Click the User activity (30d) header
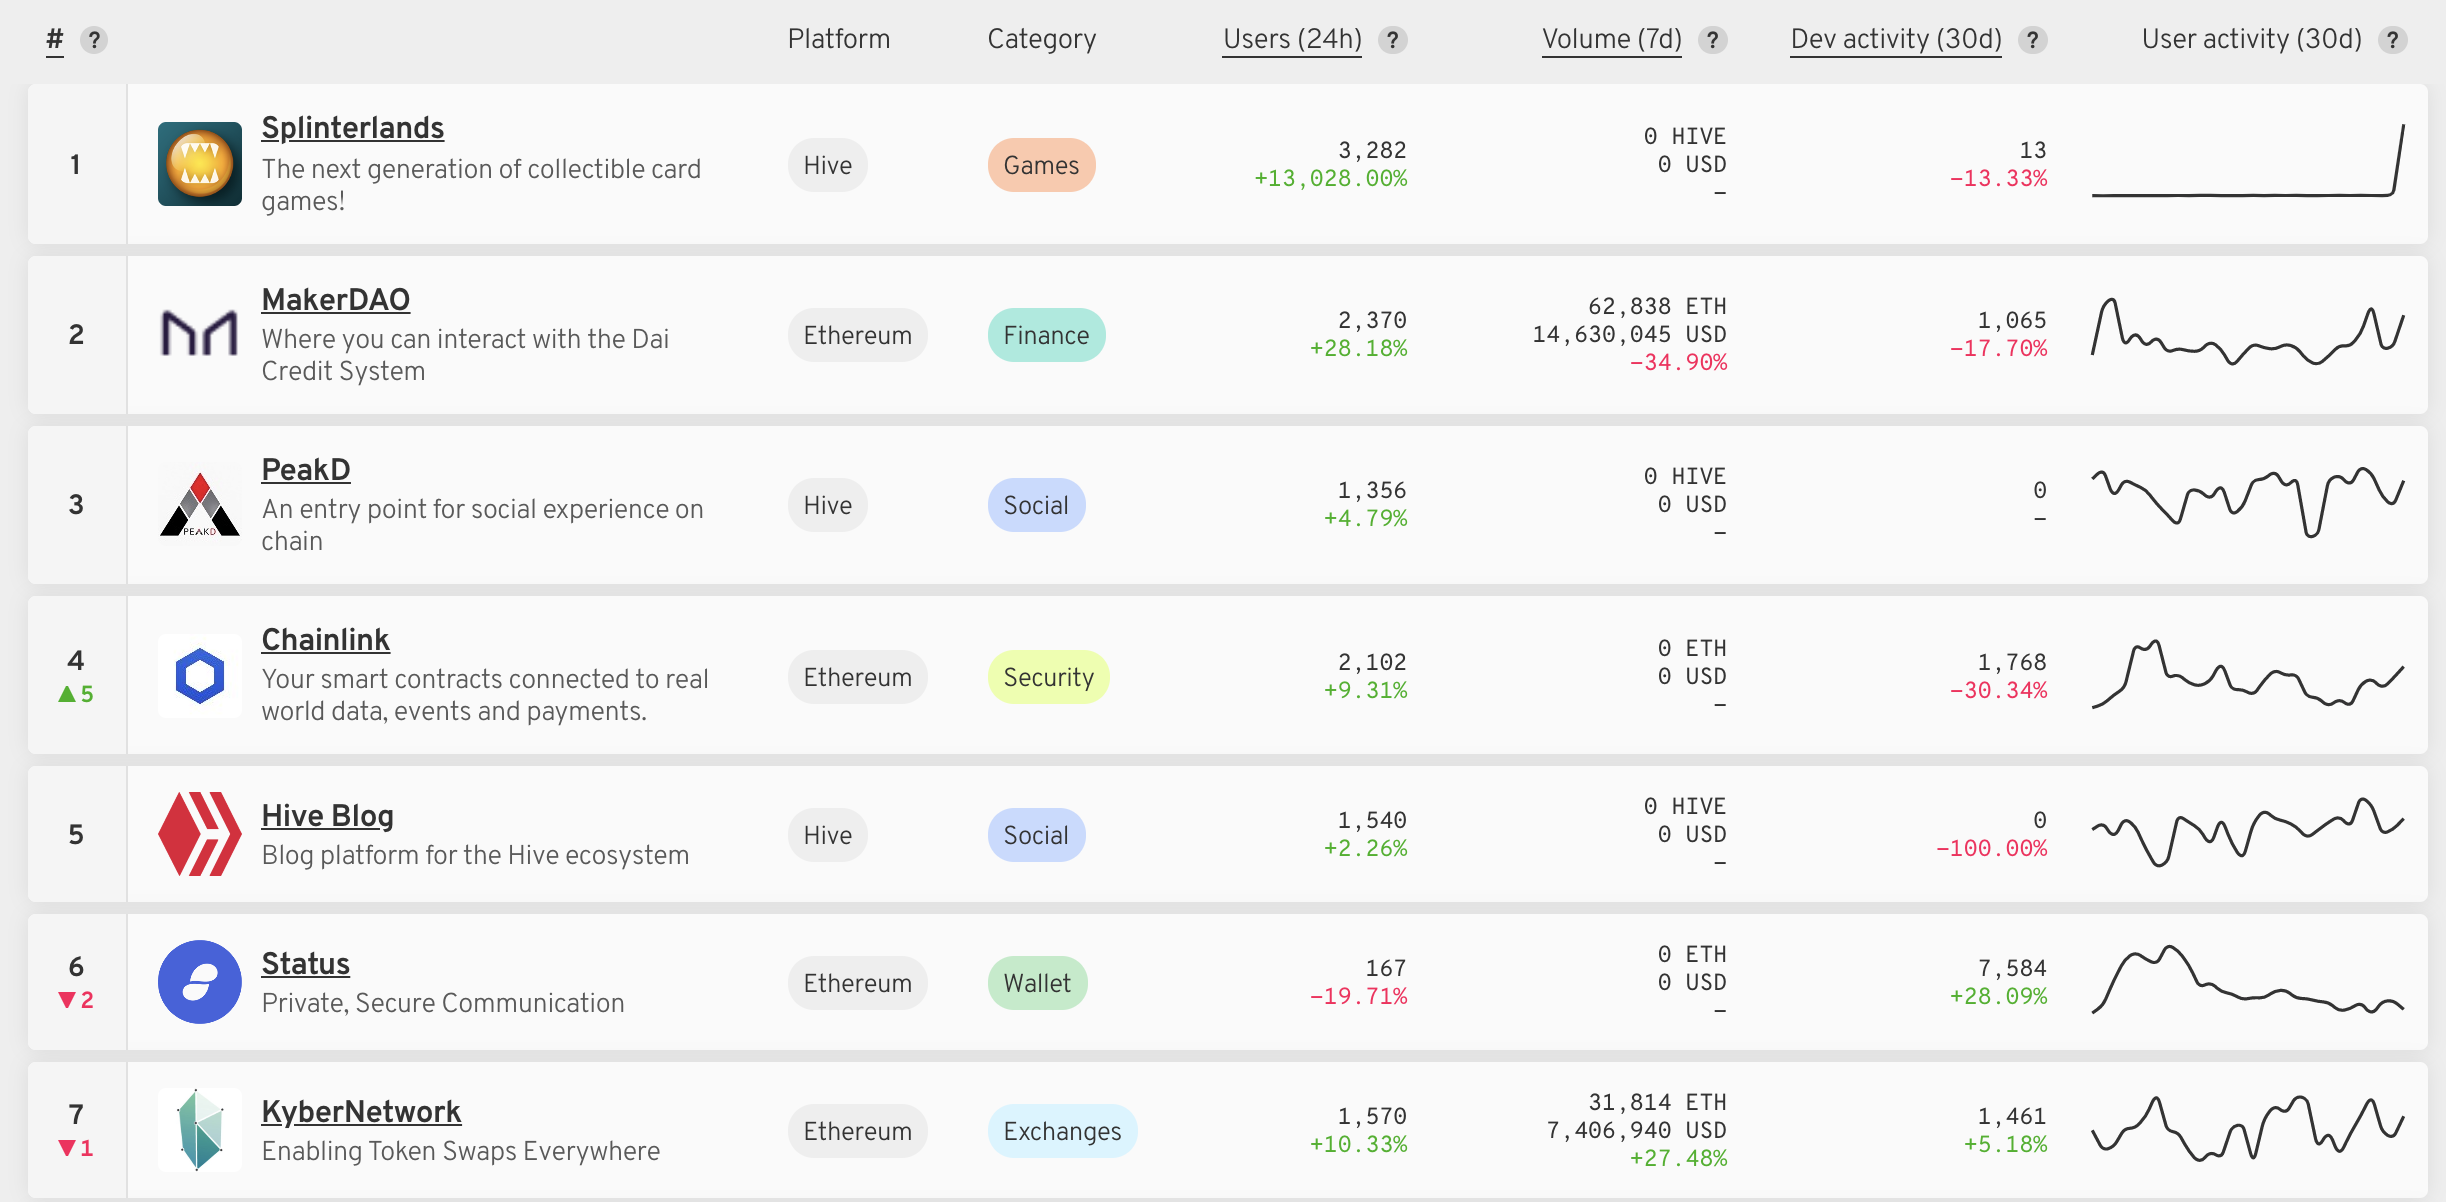 click(x=2252, y=39)
